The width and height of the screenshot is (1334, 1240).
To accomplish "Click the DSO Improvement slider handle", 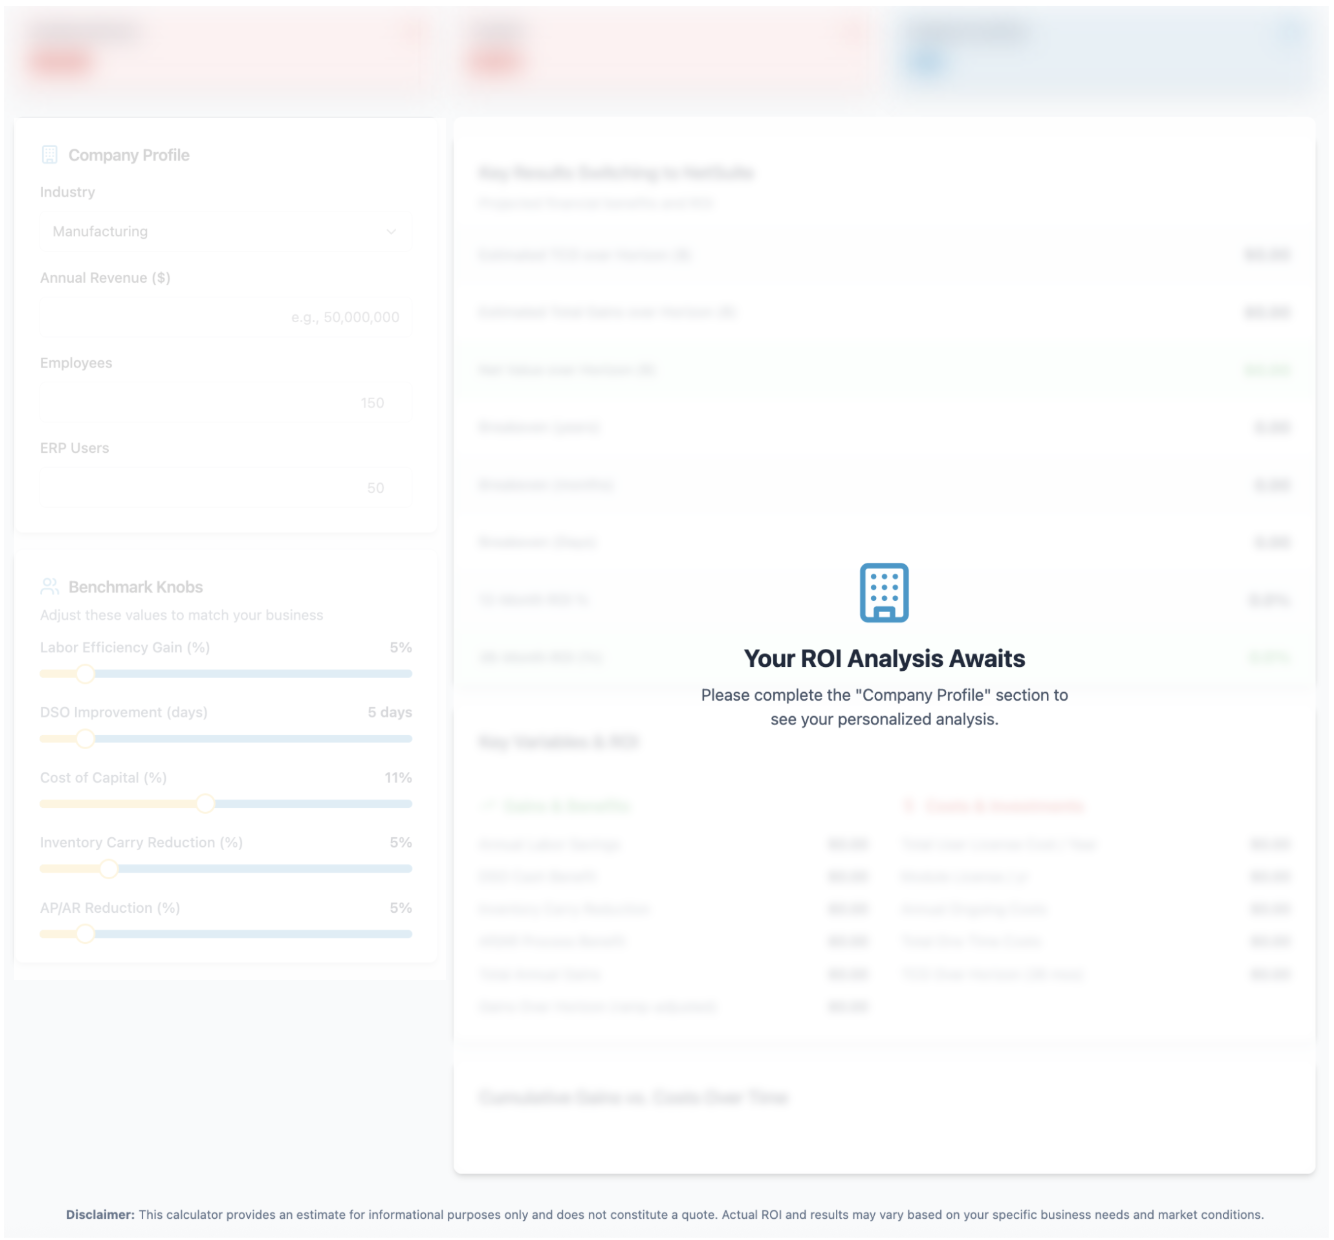I will coord(86,739).
